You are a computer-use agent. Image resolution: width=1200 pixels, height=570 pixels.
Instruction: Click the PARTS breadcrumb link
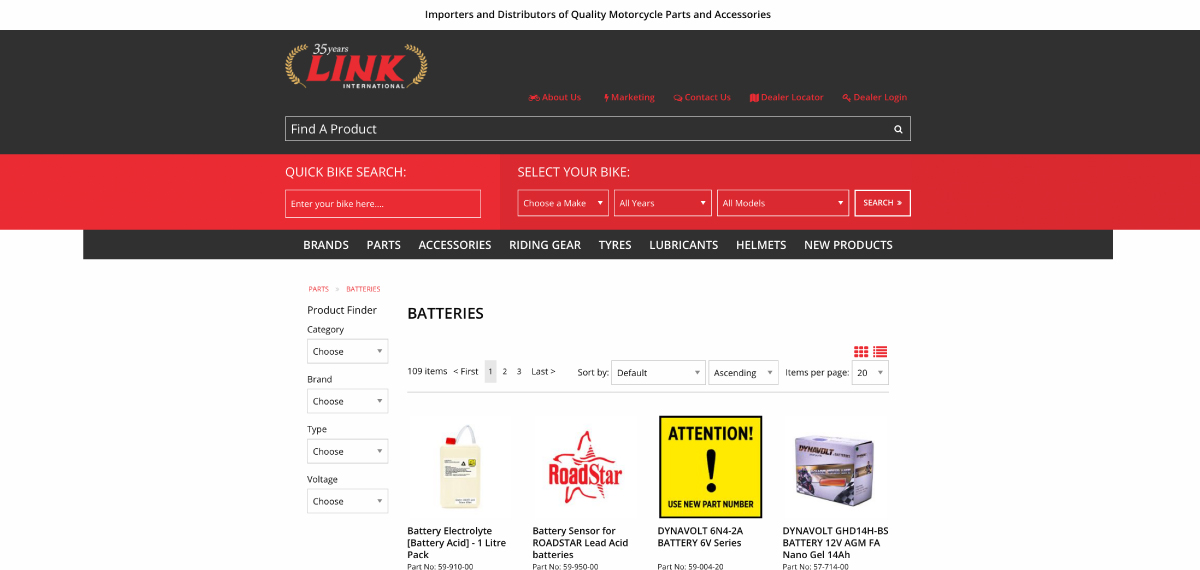pos(319,289)
